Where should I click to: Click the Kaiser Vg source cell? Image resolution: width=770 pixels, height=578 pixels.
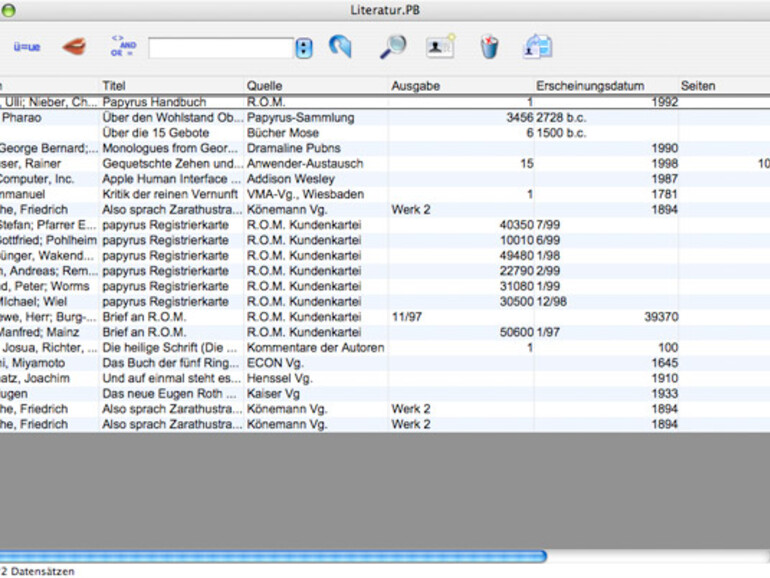[x=273, y=393]
